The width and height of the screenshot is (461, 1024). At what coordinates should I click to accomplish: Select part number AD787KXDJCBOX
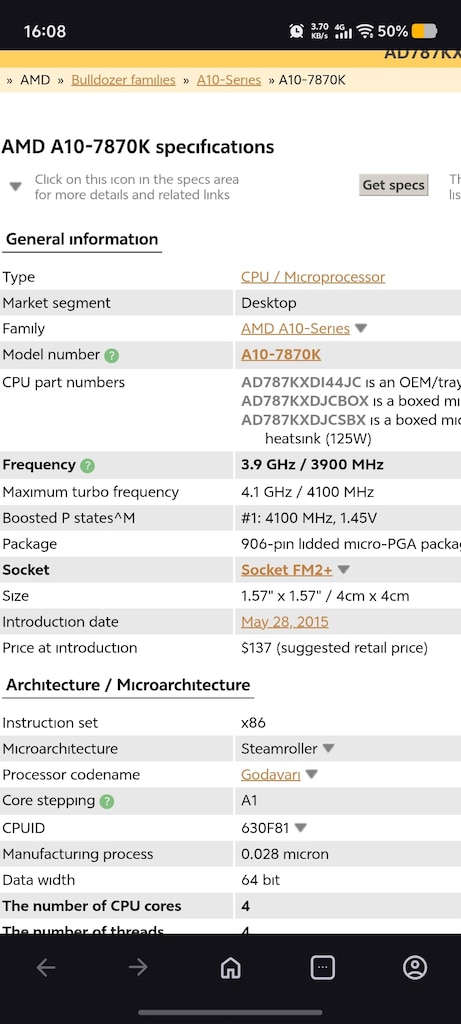(305, 400)
